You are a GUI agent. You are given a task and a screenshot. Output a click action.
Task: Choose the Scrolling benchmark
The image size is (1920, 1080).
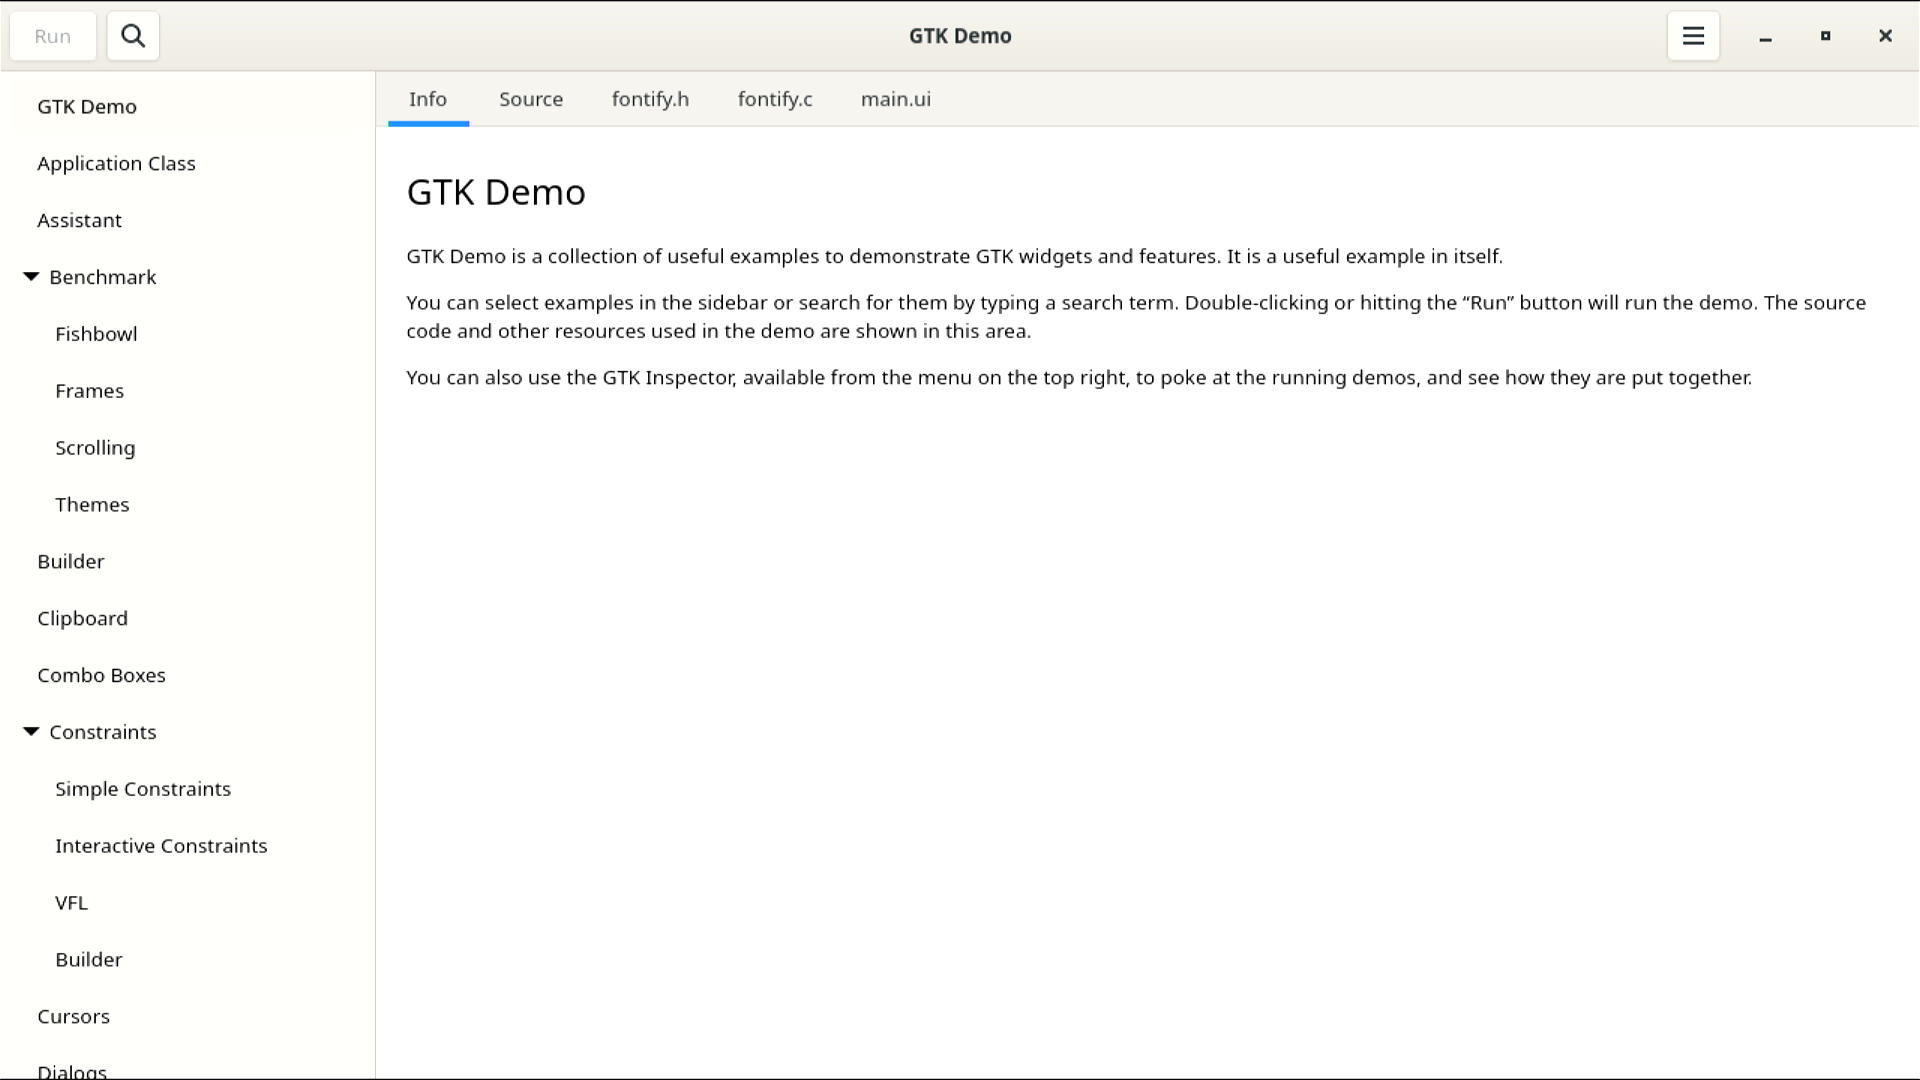[x=188, y=448]
